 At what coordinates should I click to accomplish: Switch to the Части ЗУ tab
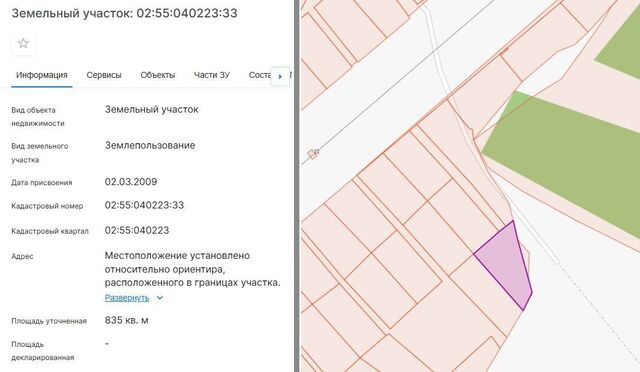pyautogui.click(x=211, y=75)
